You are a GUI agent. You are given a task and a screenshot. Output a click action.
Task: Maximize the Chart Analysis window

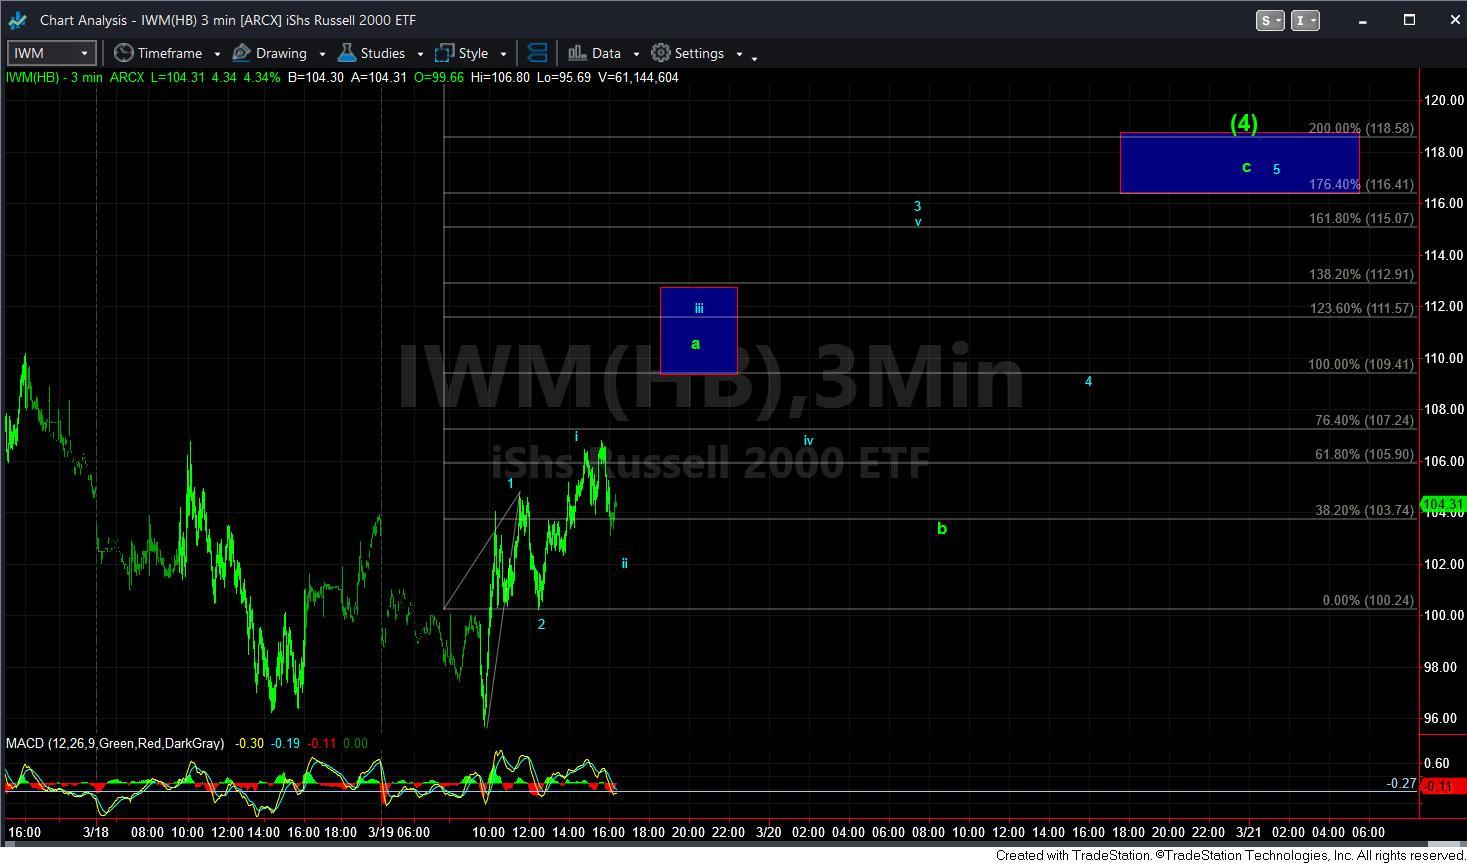coord(1409,20)
